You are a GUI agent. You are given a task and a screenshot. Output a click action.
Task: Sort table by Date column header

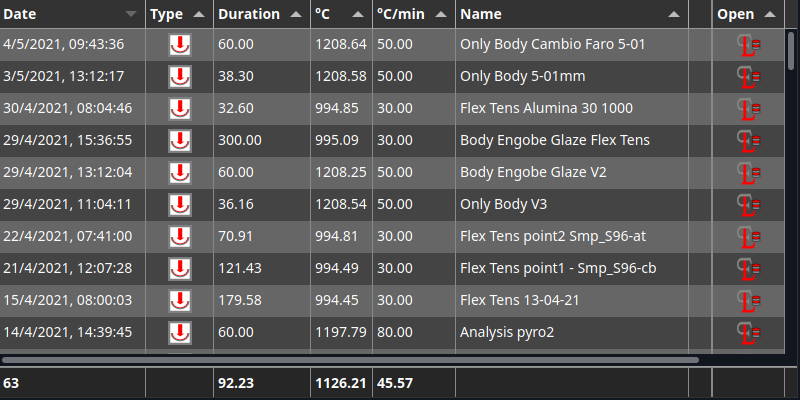(72, 14)
